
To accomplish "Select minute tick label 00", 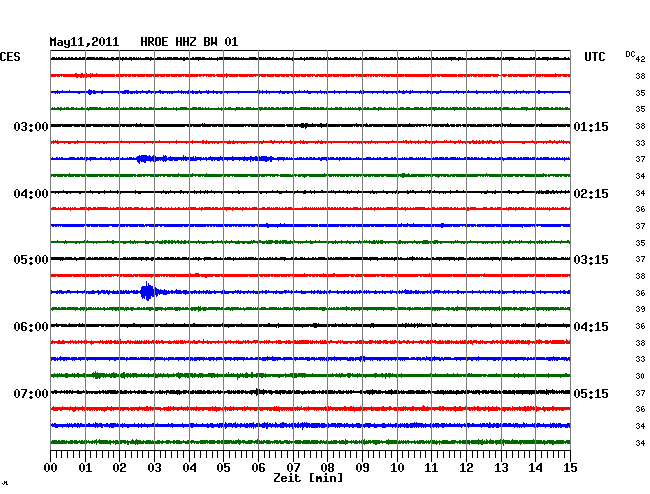I will [x=51, y=467].
